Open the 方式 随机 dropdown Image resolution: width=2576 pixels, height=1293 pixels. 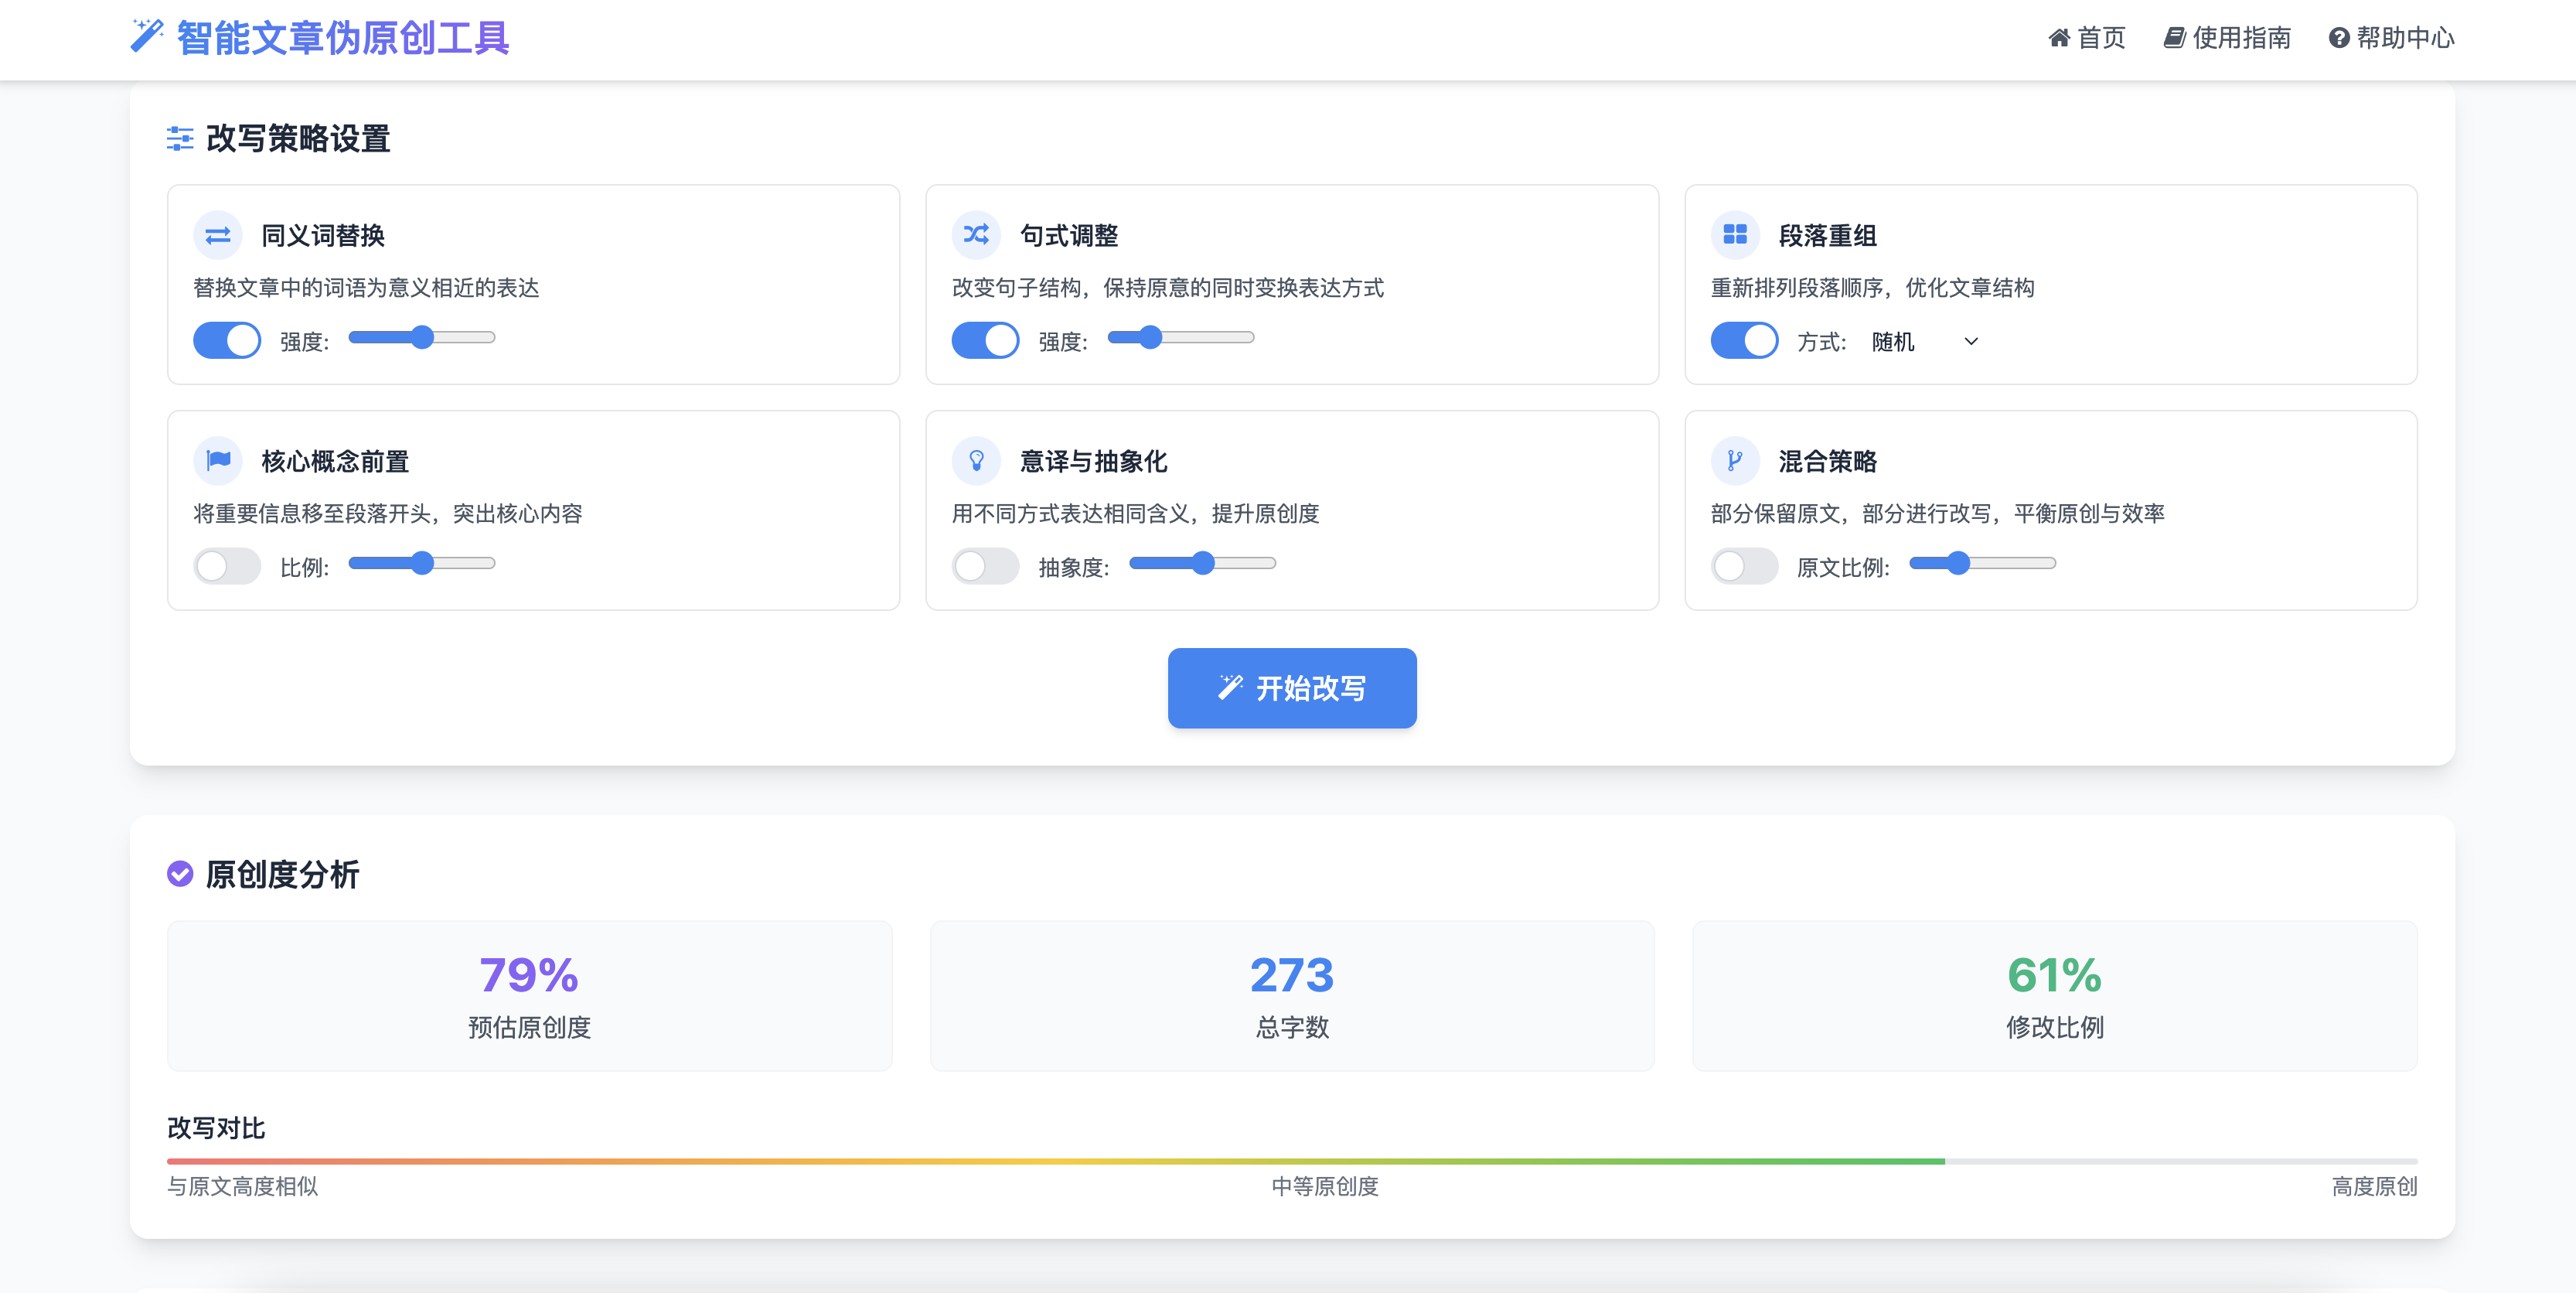pyautogui.click(x=1924, y=342)
